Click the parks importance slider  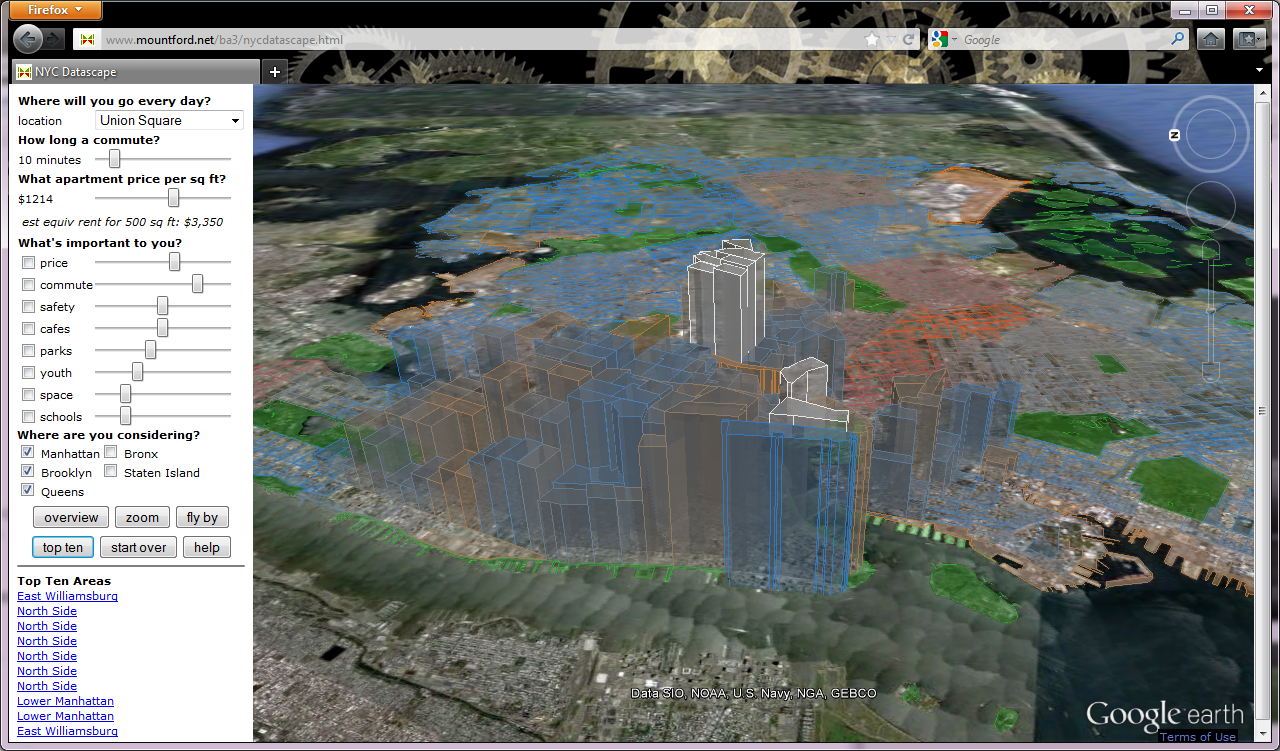pyautogui.click(x=150, y=350)
